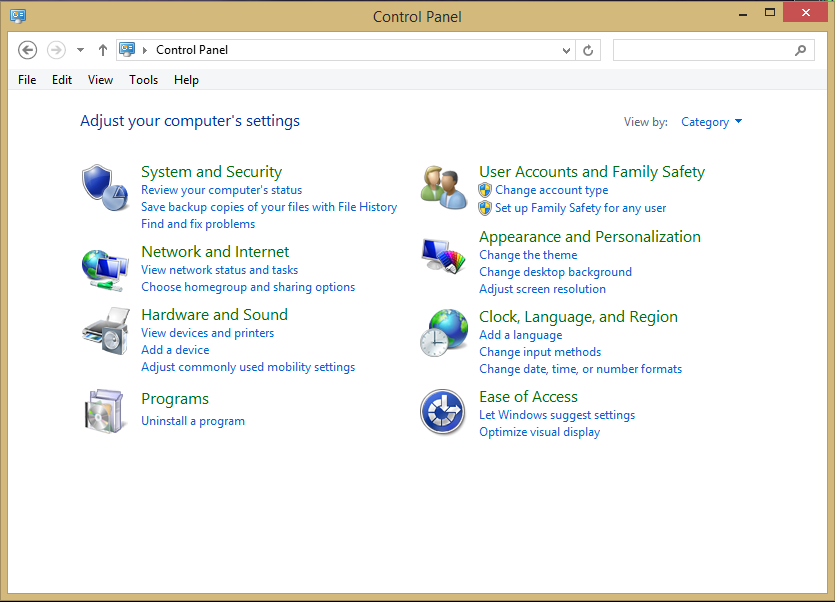
Task: Open Ease of Access heading link
Action: (528, 397)
